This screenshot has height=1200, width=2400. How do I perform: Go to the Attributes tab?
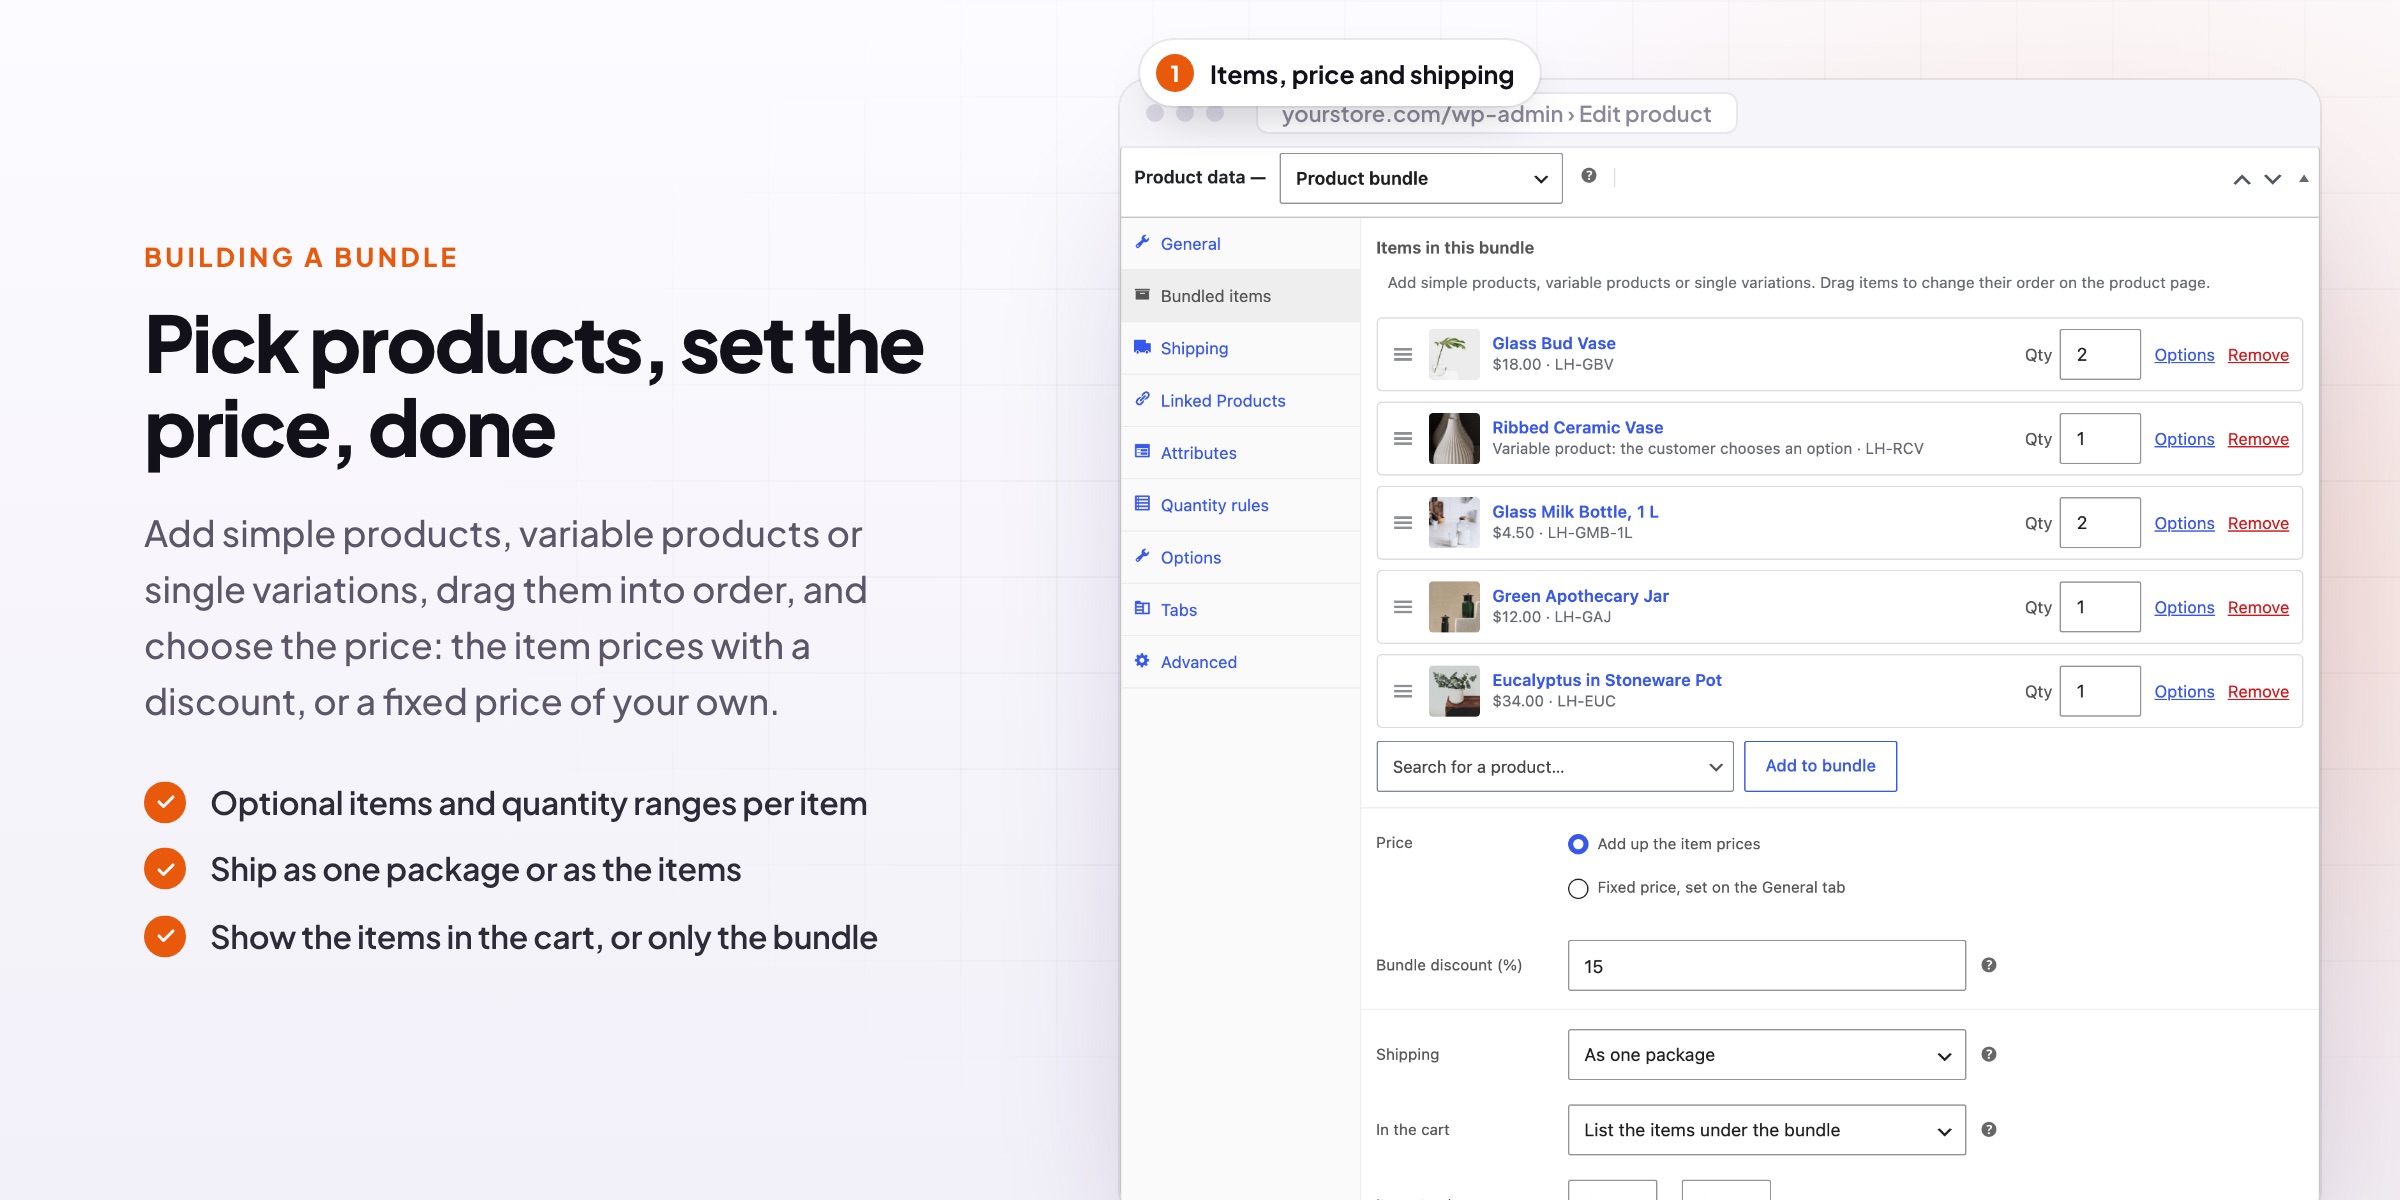click(x=1240, y=453)
